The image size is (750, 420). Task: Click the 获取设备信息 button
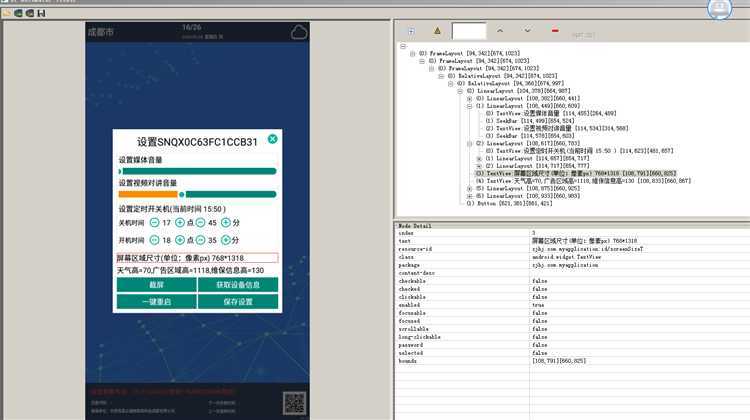click(238, 285)
